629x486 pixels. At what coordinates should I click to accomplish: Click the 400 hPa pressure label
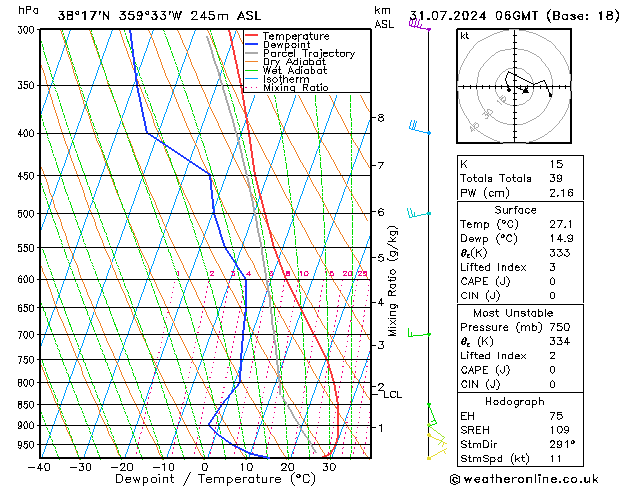(x=28, y=134)
